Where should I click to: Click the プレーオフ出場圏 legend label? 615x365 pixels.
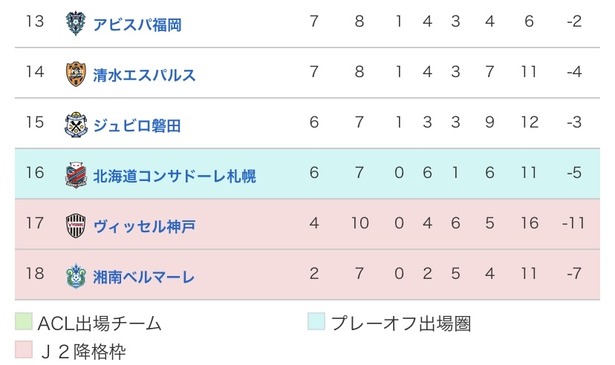[x=401, y=324]
